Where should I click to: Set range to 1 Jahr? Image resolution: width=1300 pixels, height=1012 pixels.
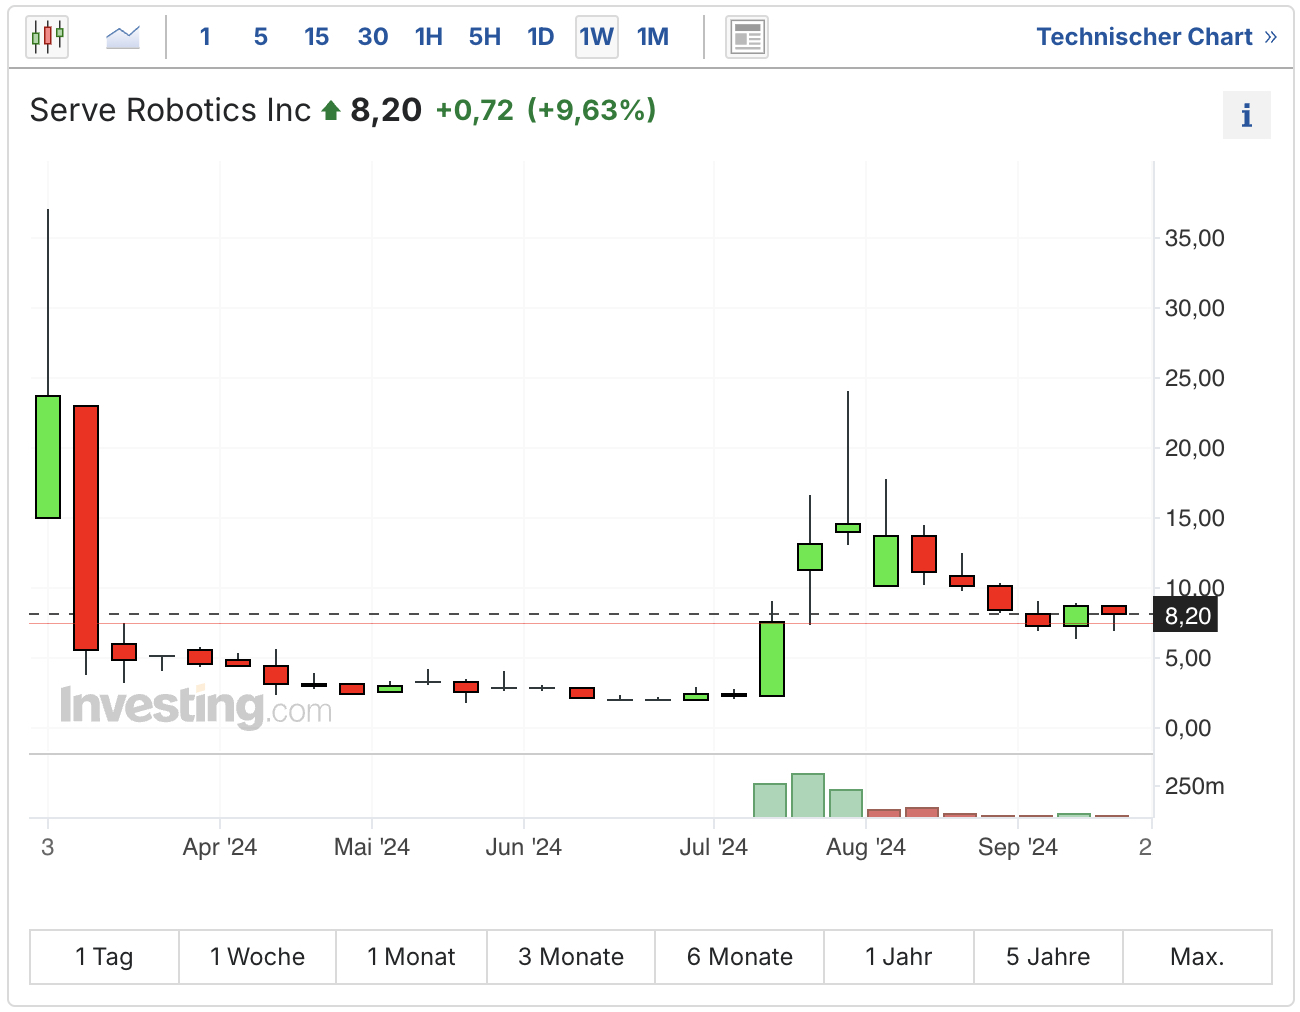click(x=899, y=957)
